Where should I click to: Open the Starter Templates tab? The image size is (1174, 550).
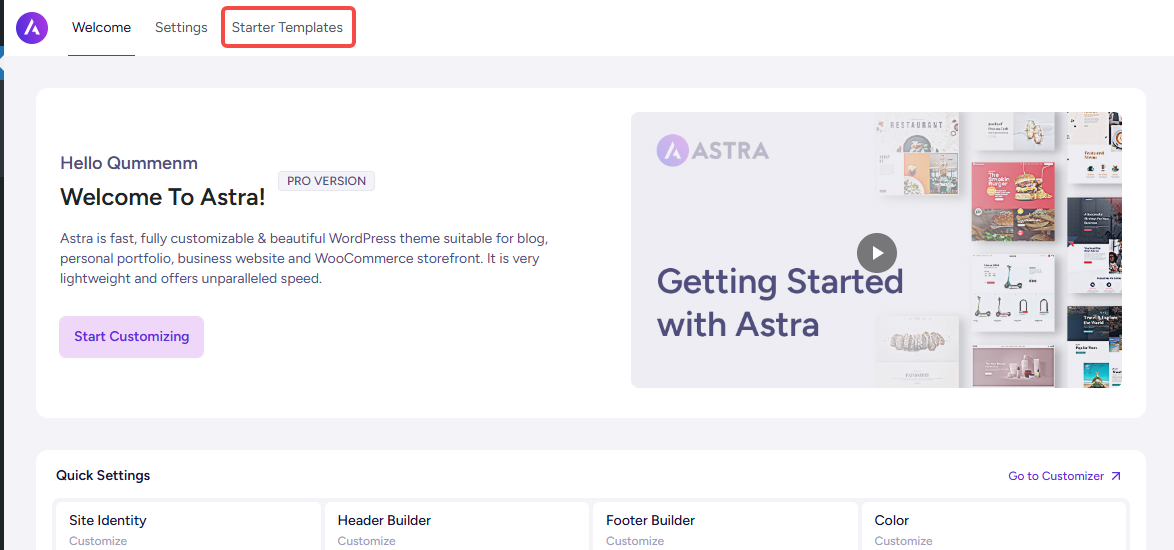[287, 28]
